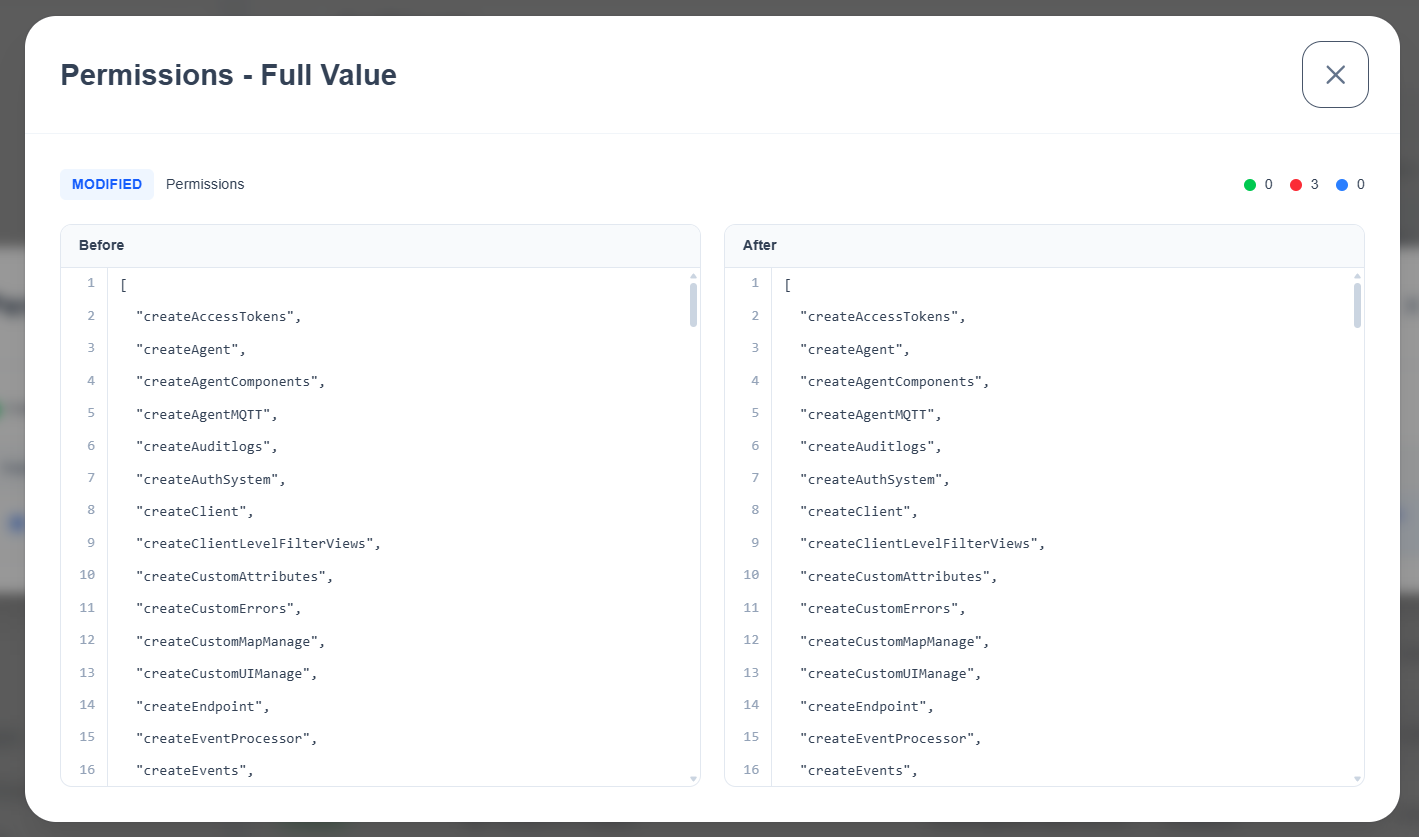Click "createAgentComponents" in the Before panel
This screenshot has width=1419, height=837.
[230, 381]
